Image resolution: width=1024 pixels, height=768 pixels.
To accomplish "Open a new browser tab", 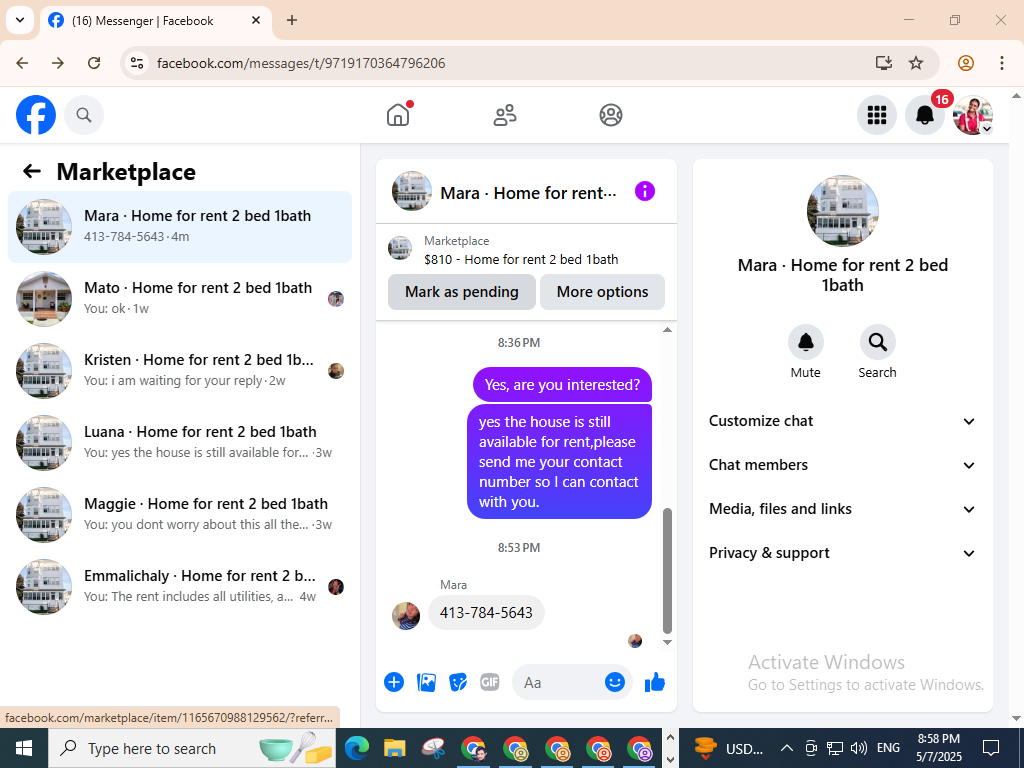I will pyautogui.click(x=292, y=20).
